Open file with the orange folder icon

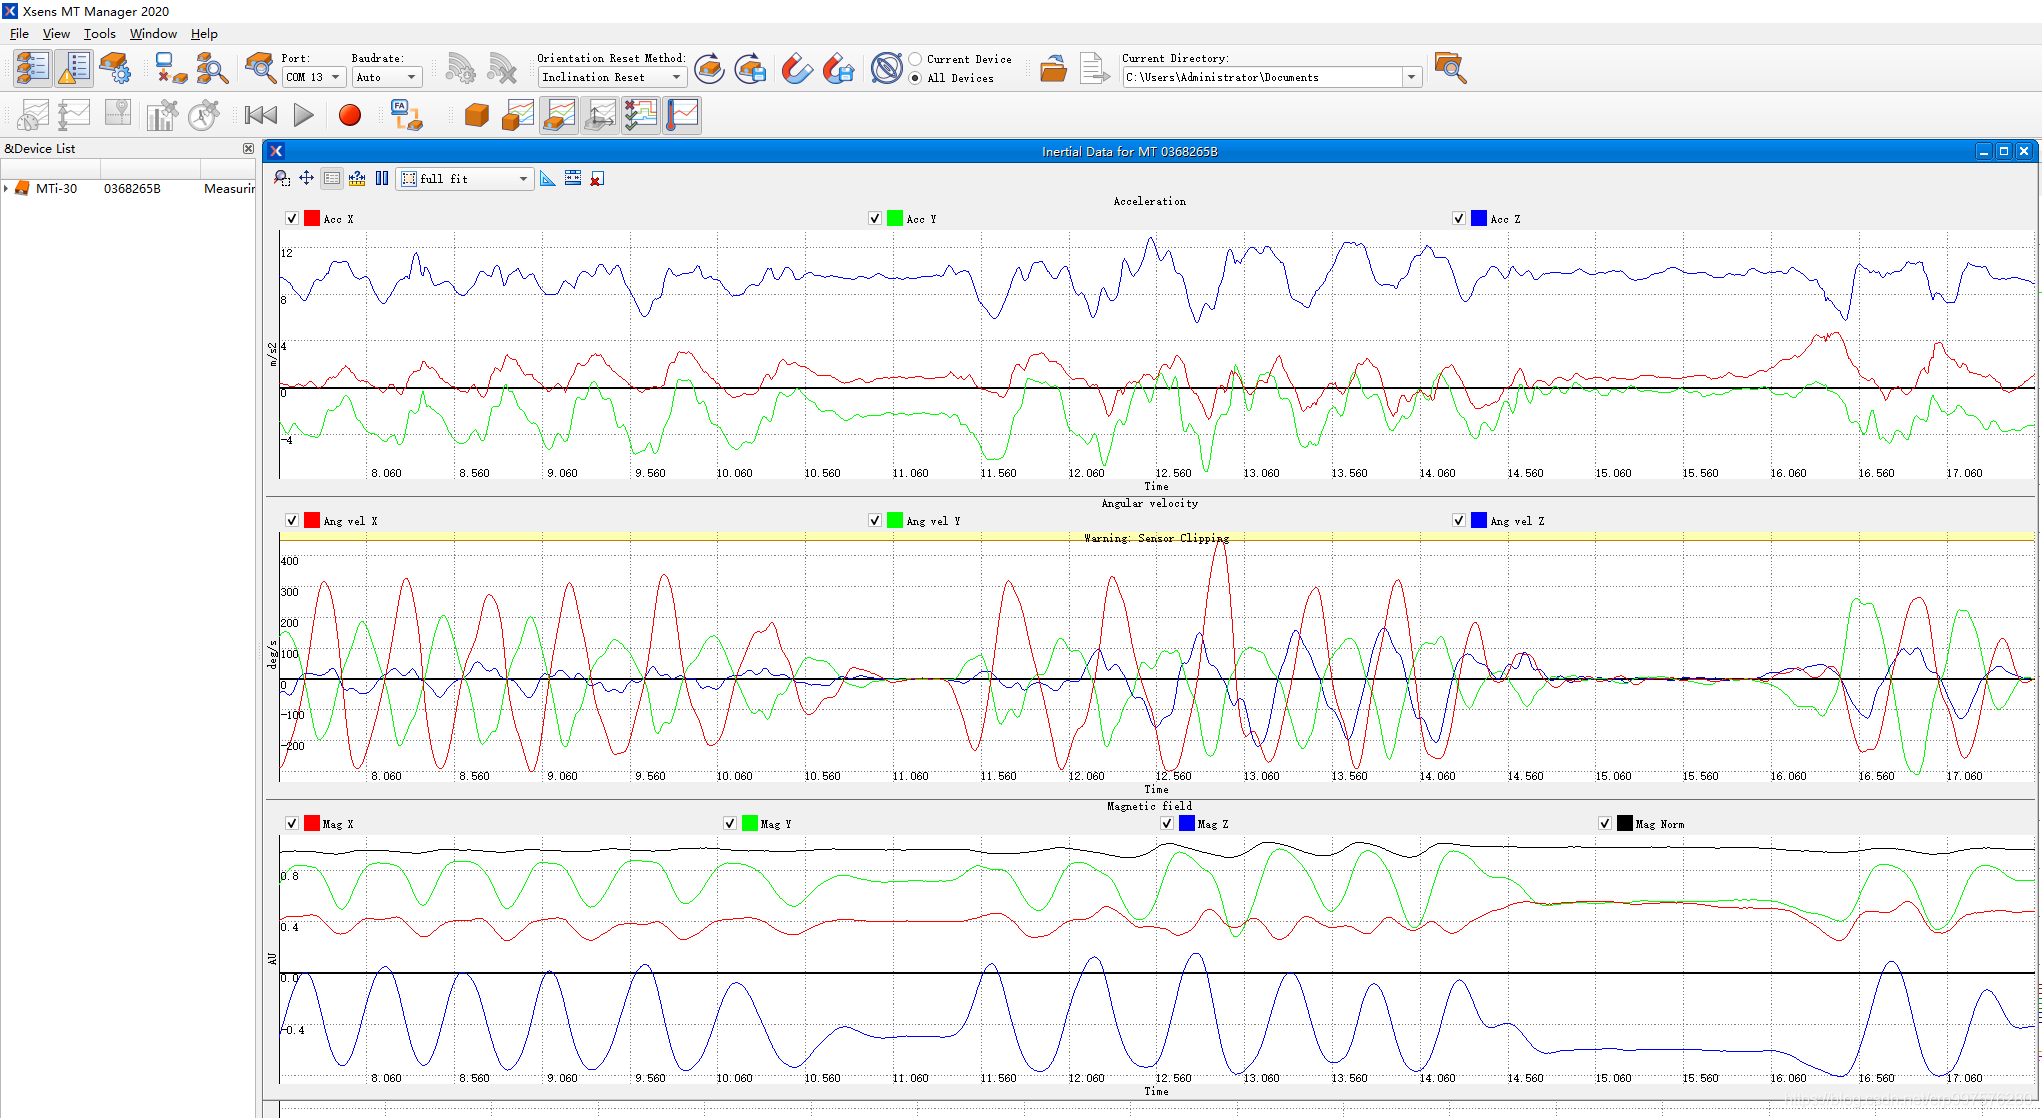1053,68
